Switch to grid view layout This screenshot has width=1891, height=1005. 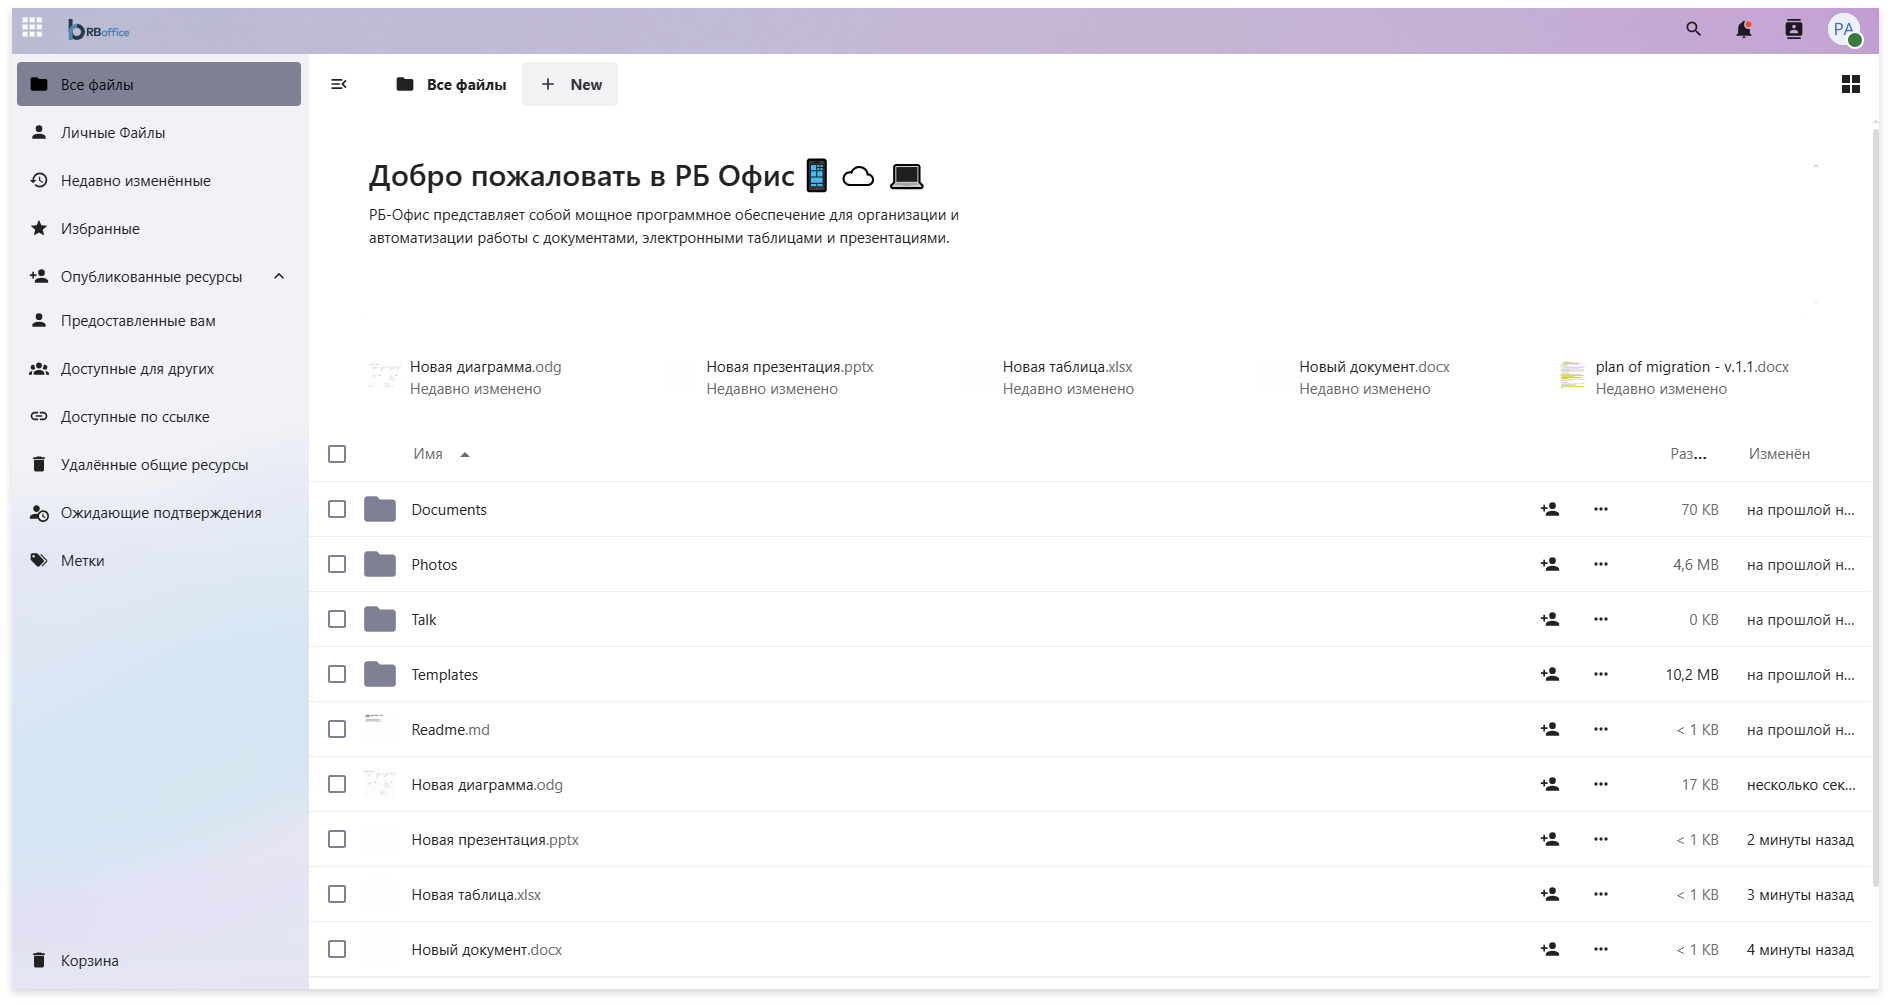coord(1851,85)
